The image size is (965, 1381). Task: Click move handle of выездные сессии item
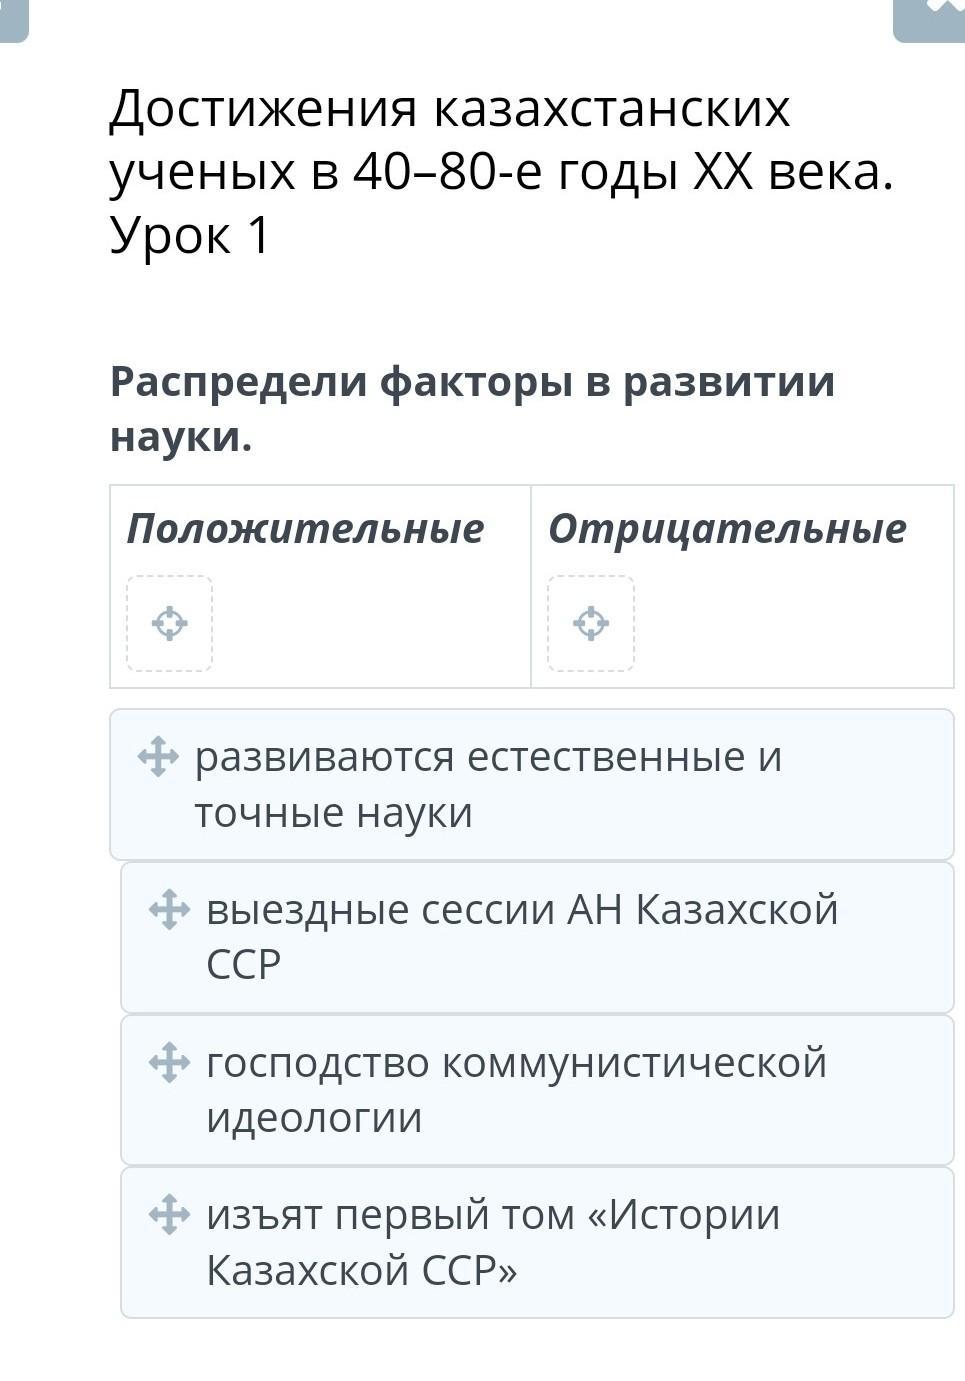pyautogui.click(x=169, y=909)
